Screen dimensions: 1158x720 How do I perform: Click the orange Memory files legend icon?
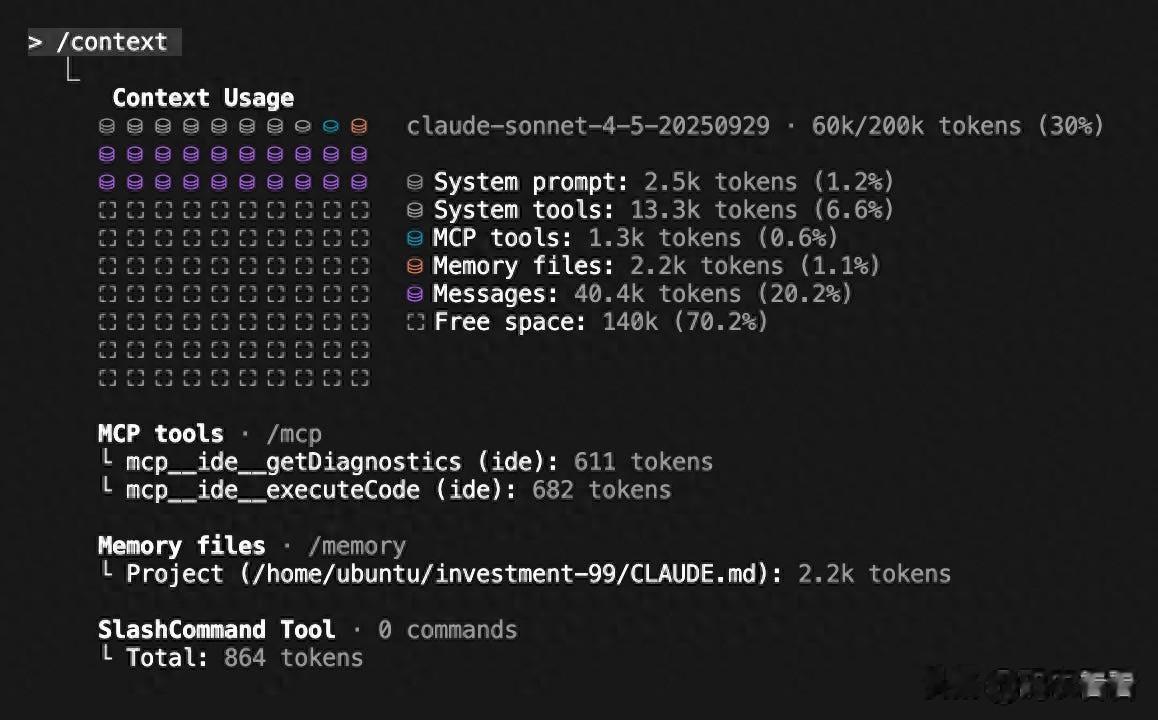(415, 267)
